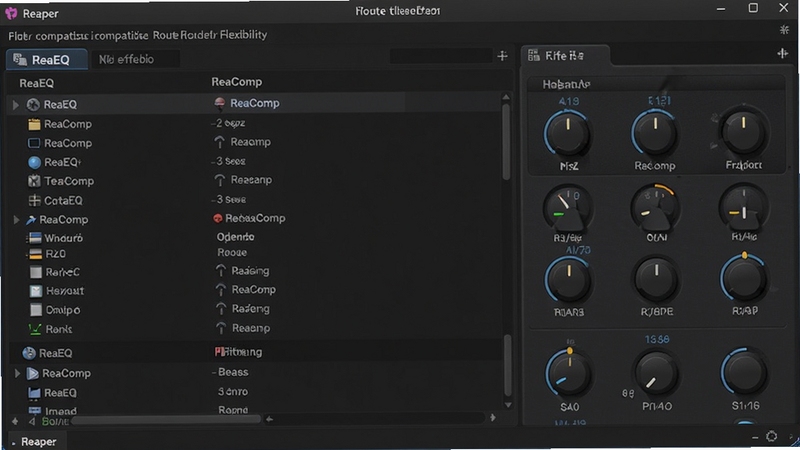Click the asterisk icon below the close button
800x450 pixels.
(784, 30)
